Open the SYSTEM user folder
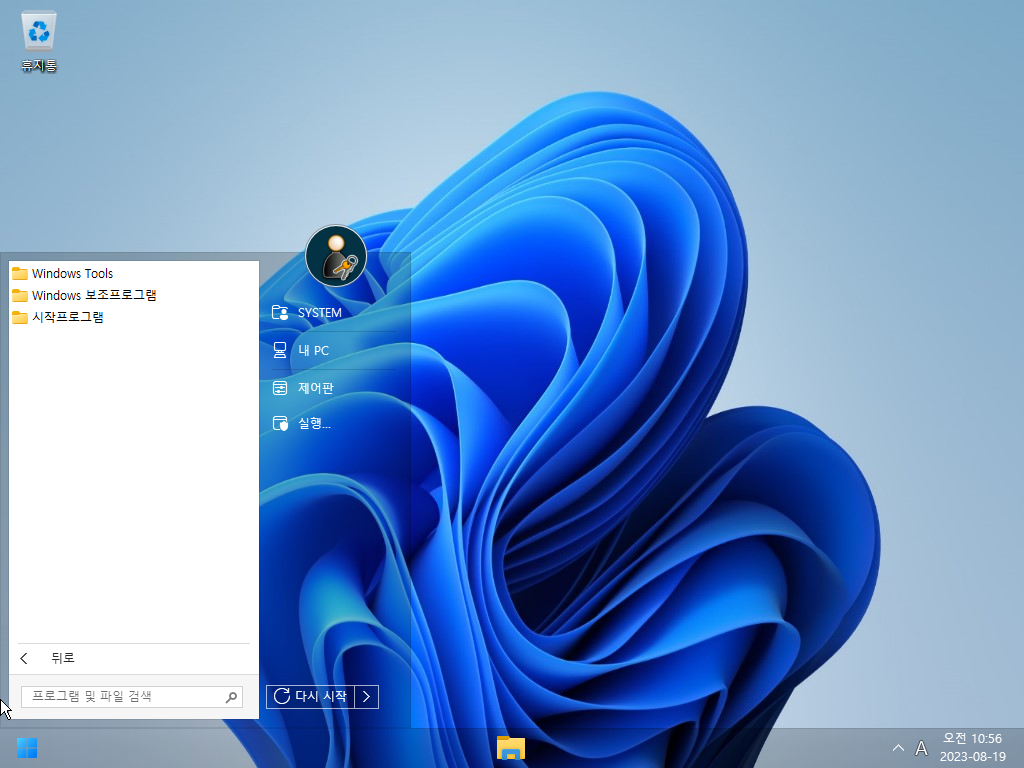This screenshot has width=1024, height=768. 333,313
